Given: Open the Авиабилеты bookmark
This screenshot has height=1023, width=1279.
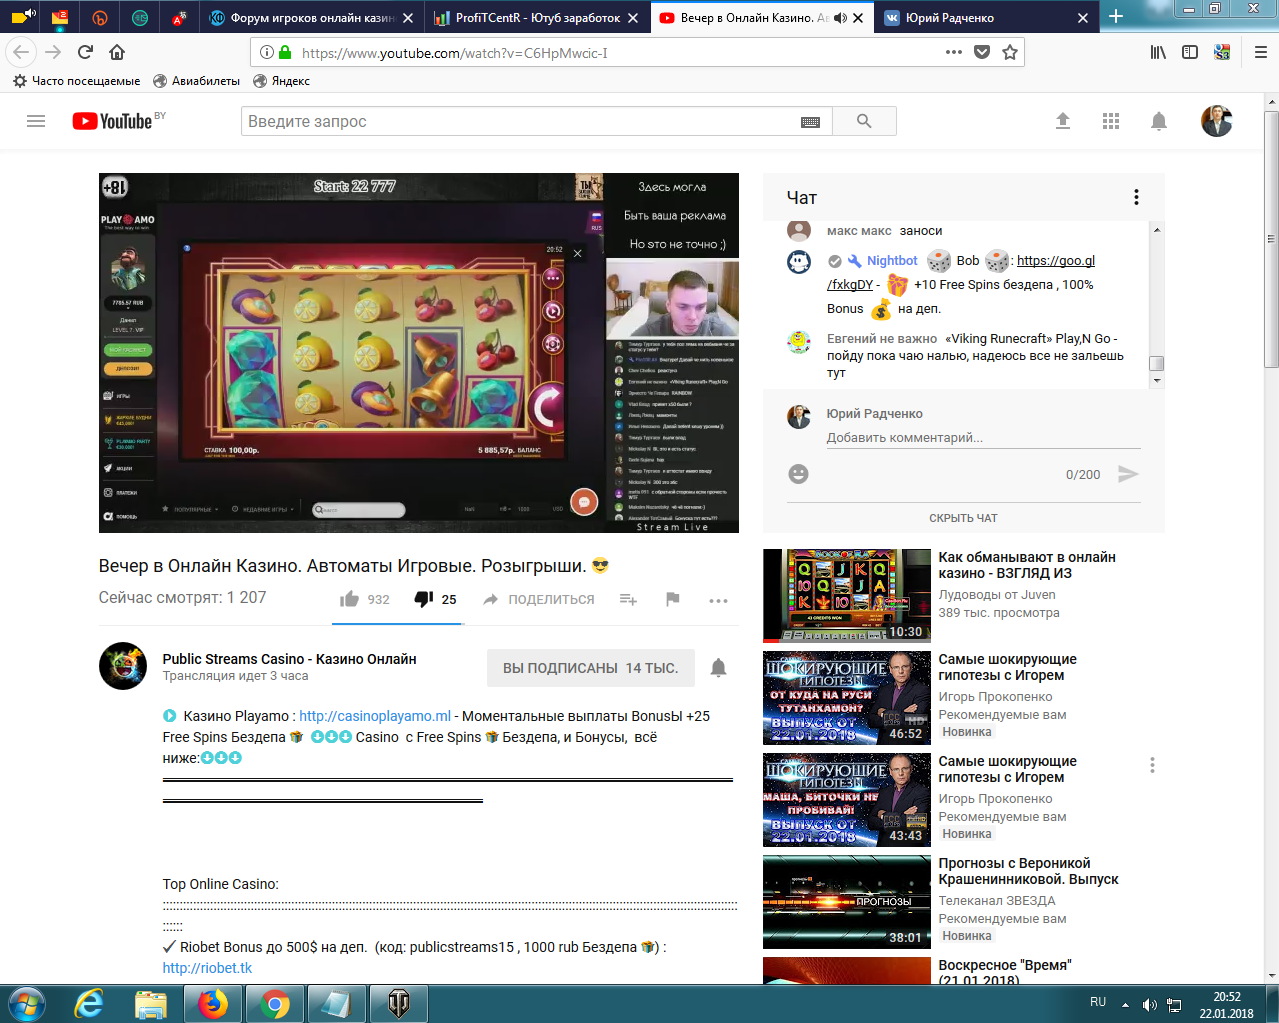Looking at the screenshot, I should (x=196, y=81).
